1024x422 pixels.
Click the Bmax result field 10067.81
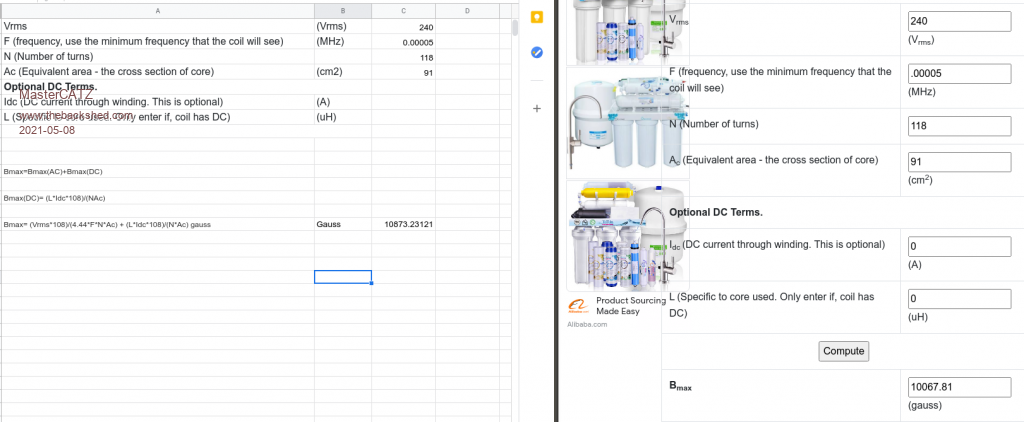[x=959, y=387]
